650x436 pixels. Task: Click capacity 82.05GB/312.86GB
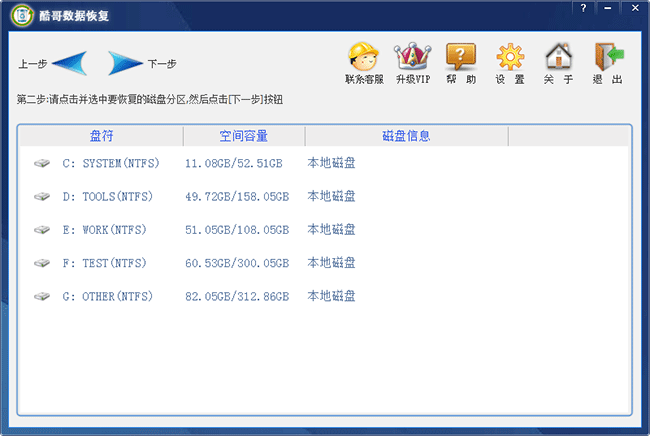[237, 296]
